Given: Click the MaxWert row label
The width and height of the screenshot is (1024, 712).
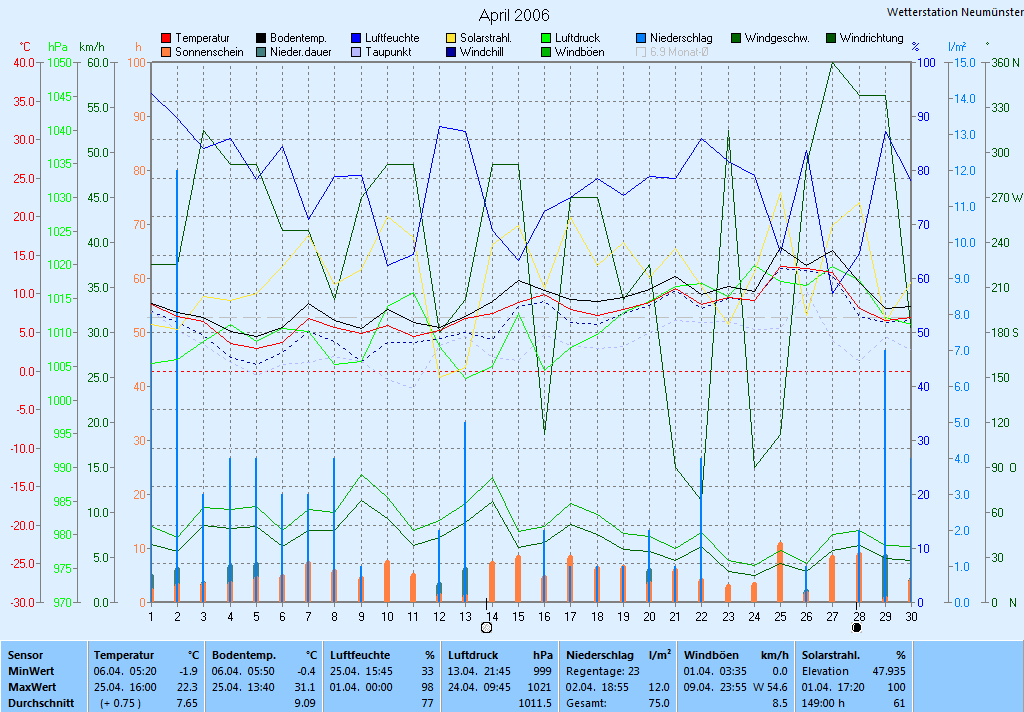Looking at the screenshot, I should tap(33, 687).
